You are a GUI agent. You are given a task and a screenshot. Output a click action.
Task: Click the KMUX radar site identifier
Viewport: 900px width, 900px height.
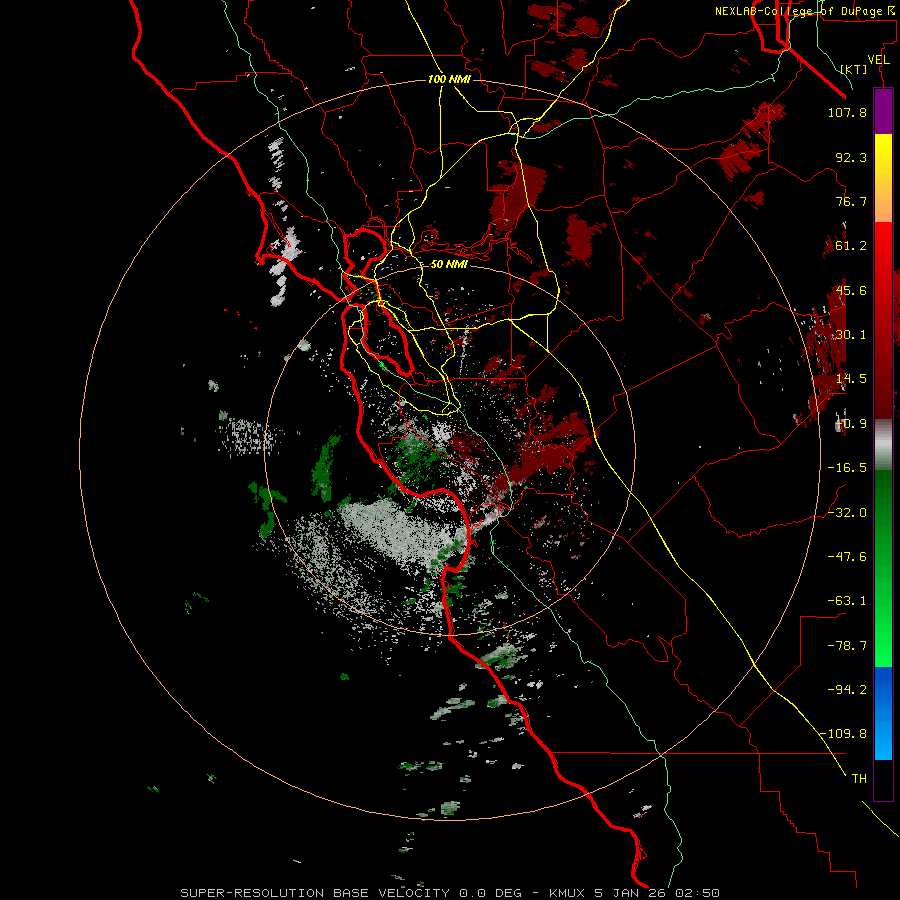coord(567,893)
